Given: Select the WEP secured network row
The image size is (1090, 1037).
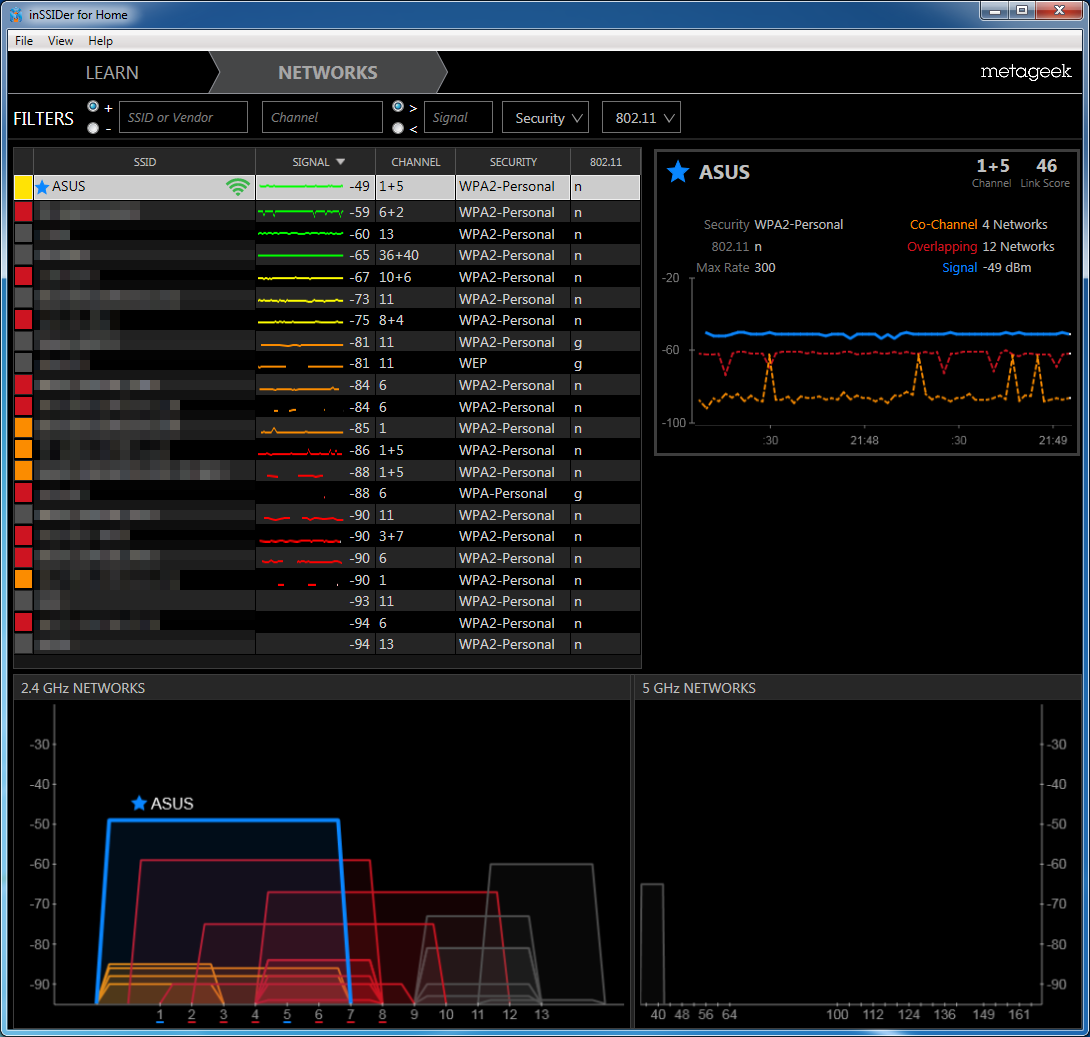Looking at the screenshot, I should tap(327, 364).
